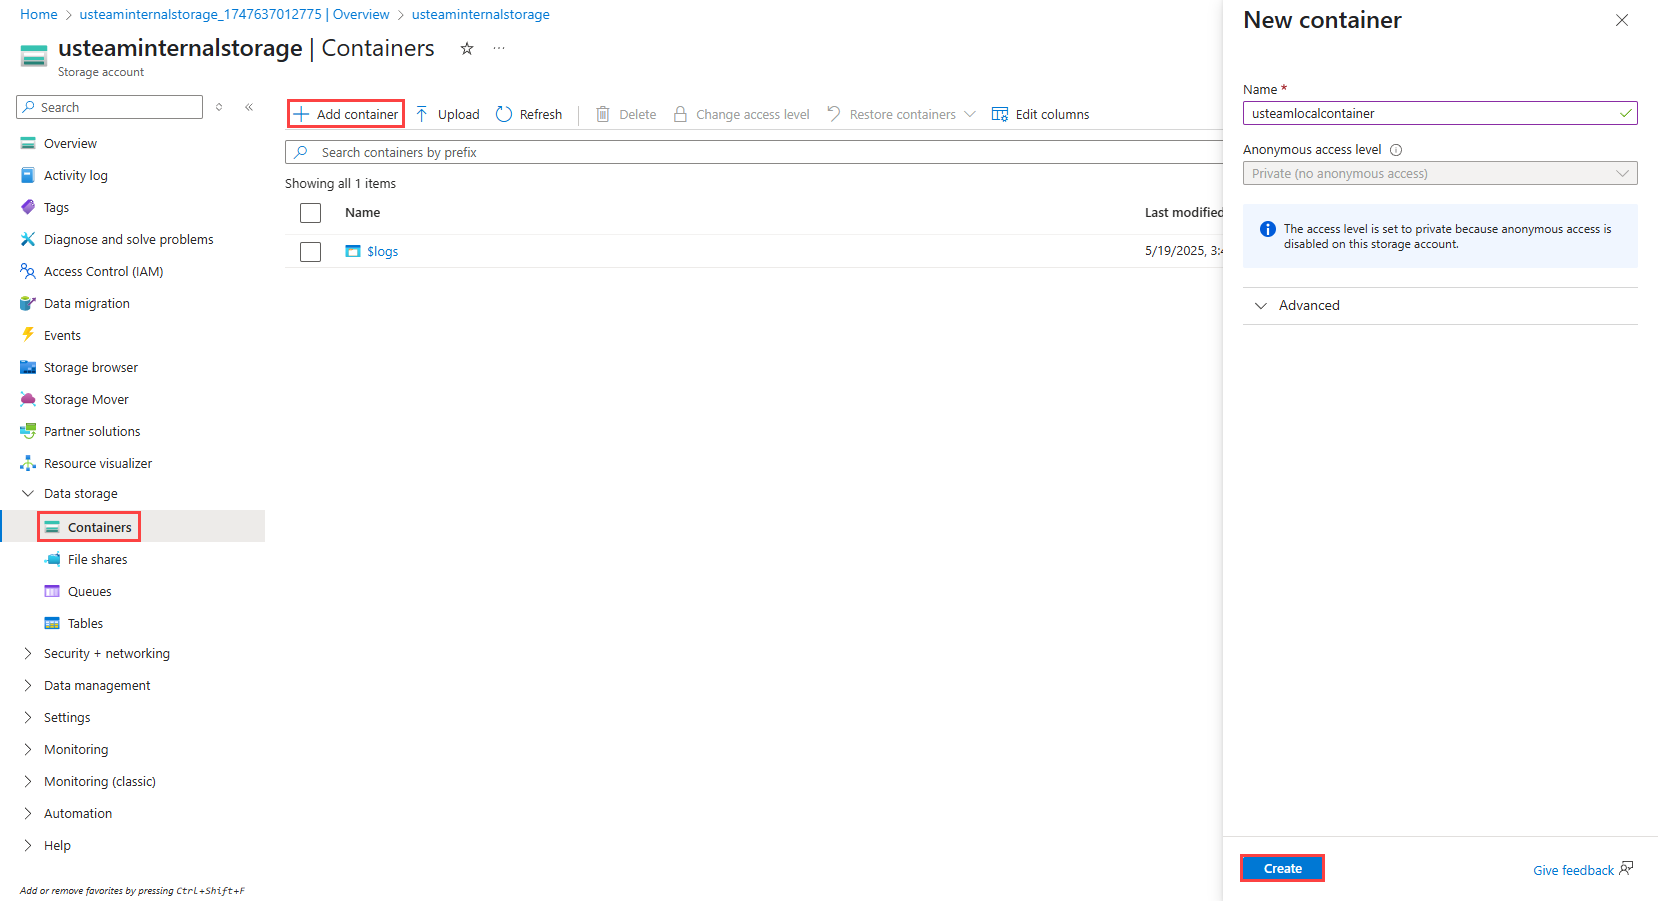Click the sidebar Search box
Screen dimensions: 1658x901
tap(110, 107)
